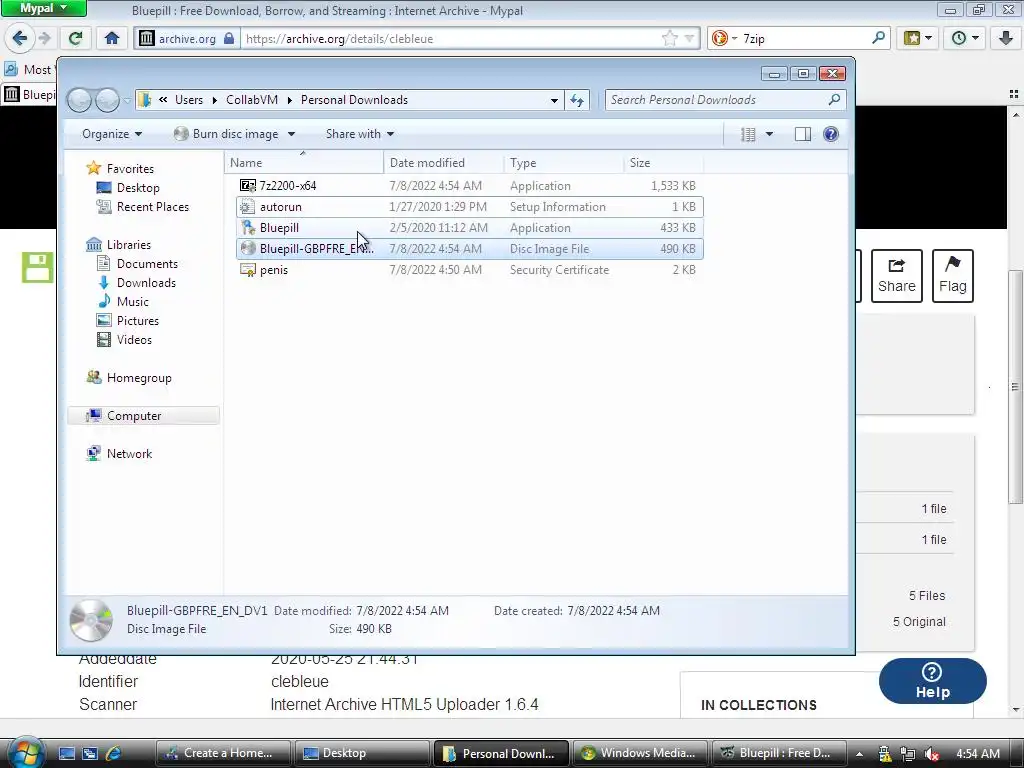Select the Bluepill-GBPFRE disc image file
The image size is (1024, 768).
pos(470,249)
